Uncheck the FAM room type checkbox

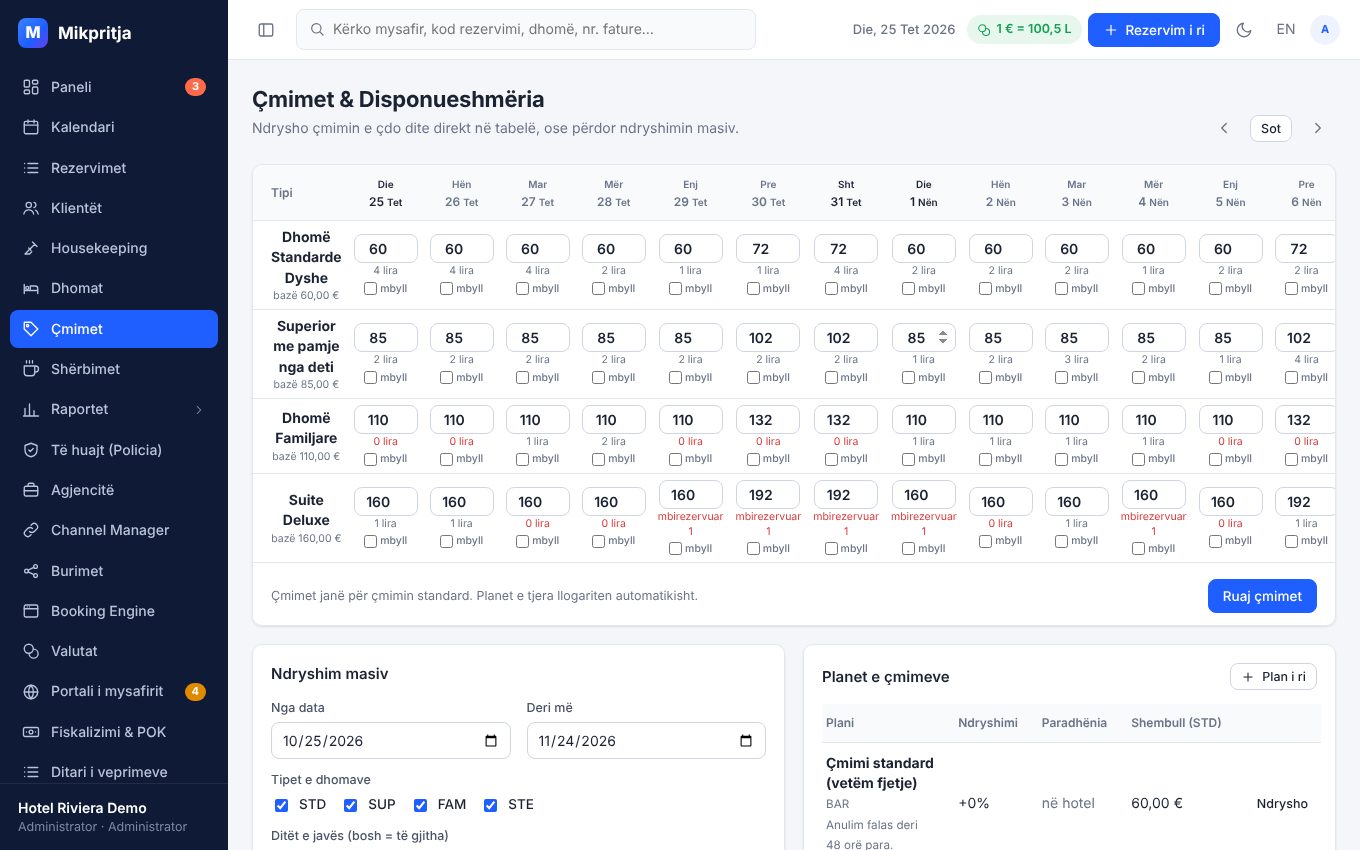421,805
